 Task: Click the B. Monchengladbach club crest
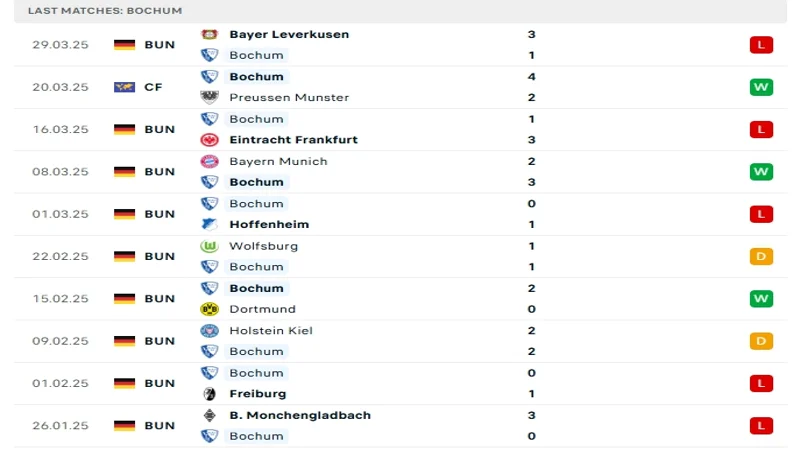209,415
